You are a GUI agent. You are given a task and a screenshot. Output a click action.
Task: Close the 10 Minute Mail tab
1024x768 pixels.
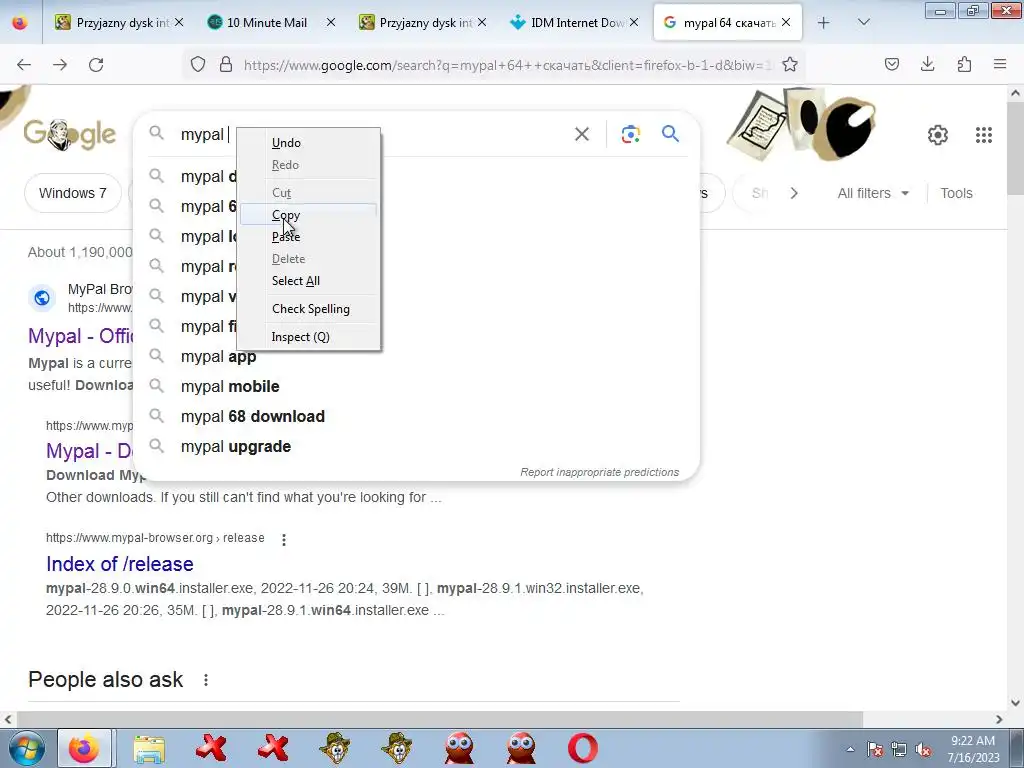coord(331,23)
